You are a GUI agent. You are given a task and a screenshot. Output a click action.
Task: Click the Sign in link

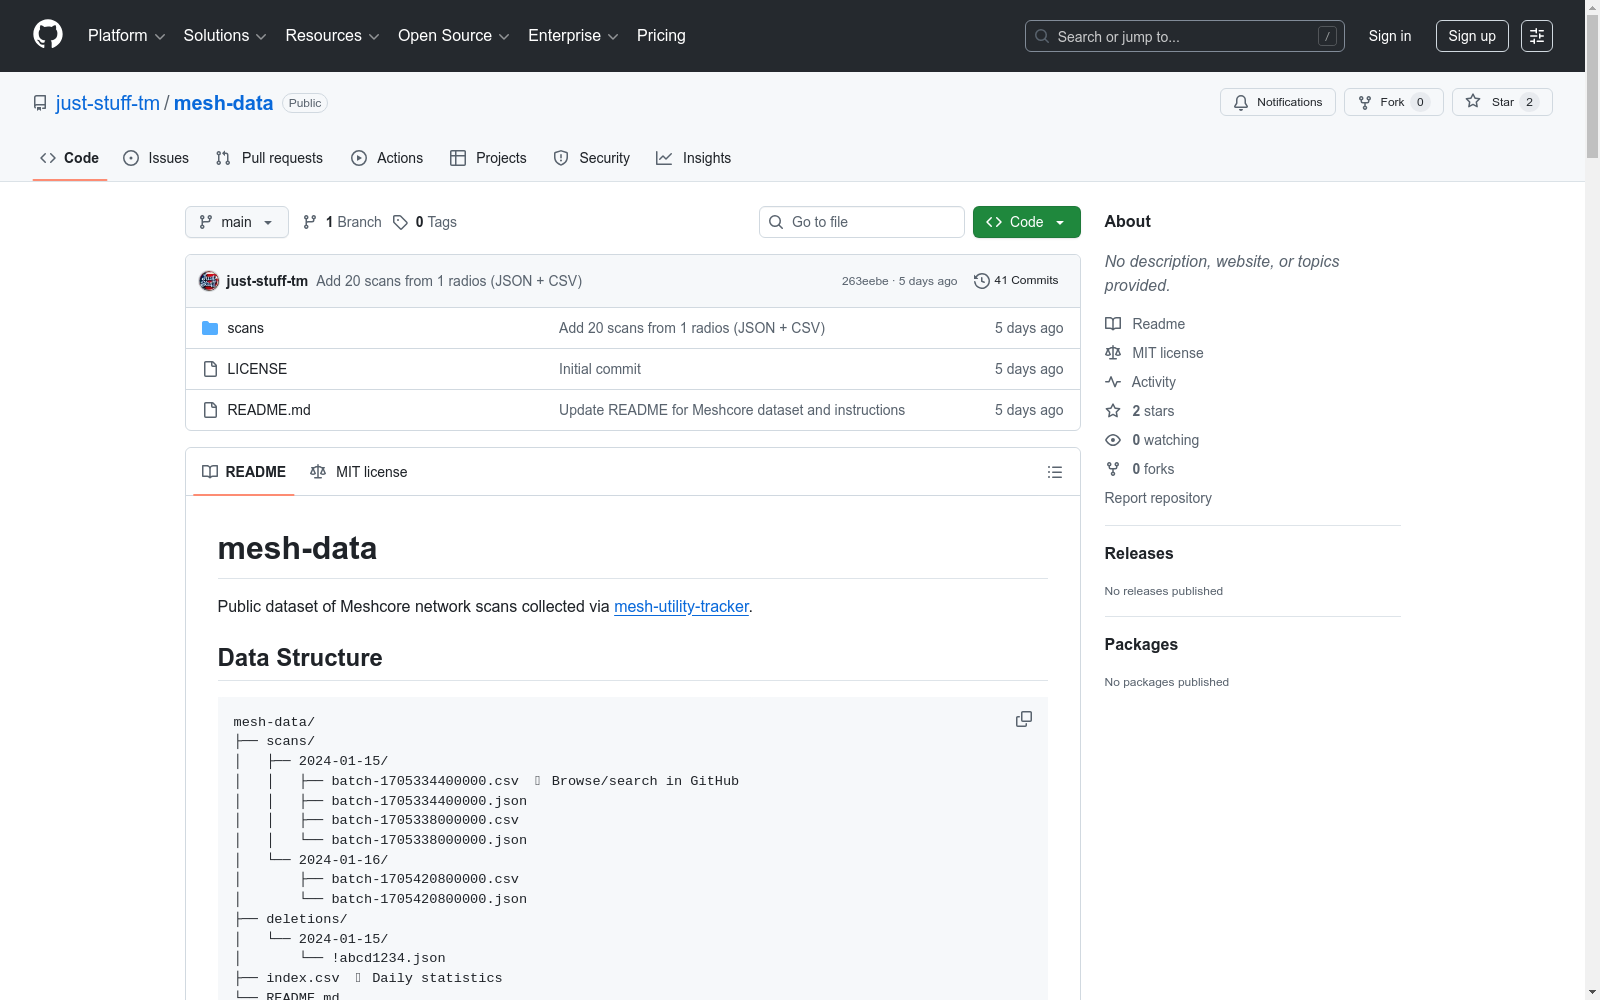(x=1390, y=36)
